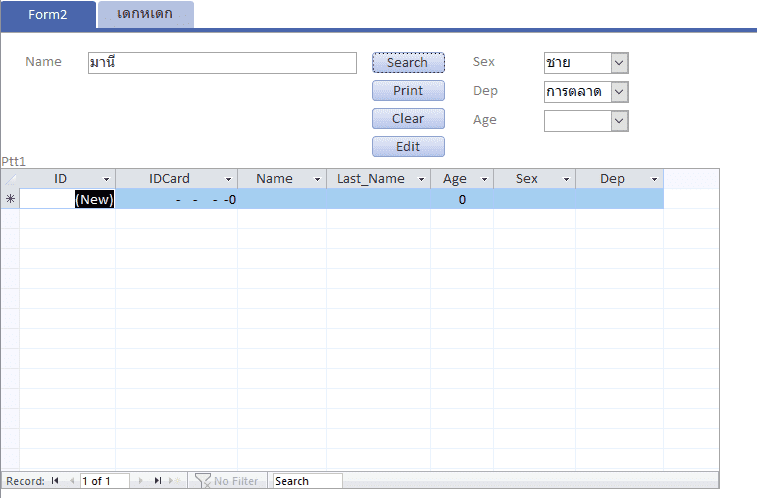Click the Ptt1 subform label
This screenshot has height=498, width=757.
click(14, 161)
